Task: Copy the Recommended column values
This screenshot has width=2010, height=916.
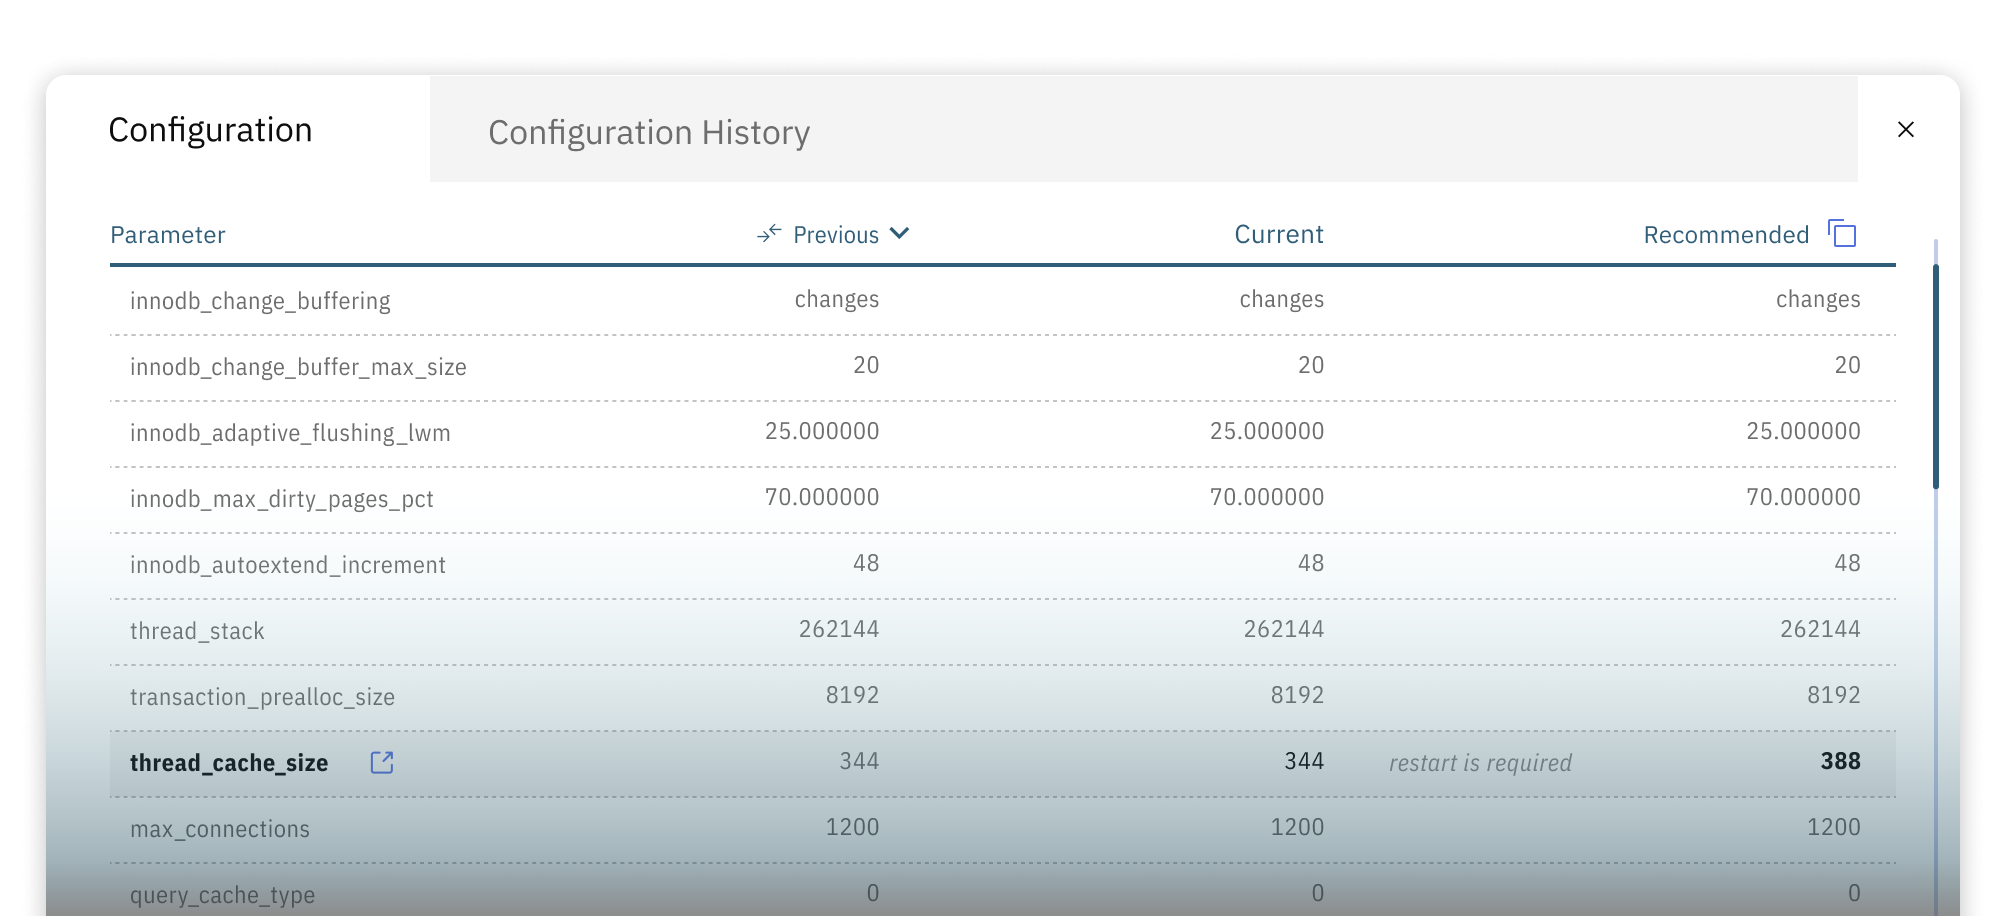Action: pos(1843,233)
